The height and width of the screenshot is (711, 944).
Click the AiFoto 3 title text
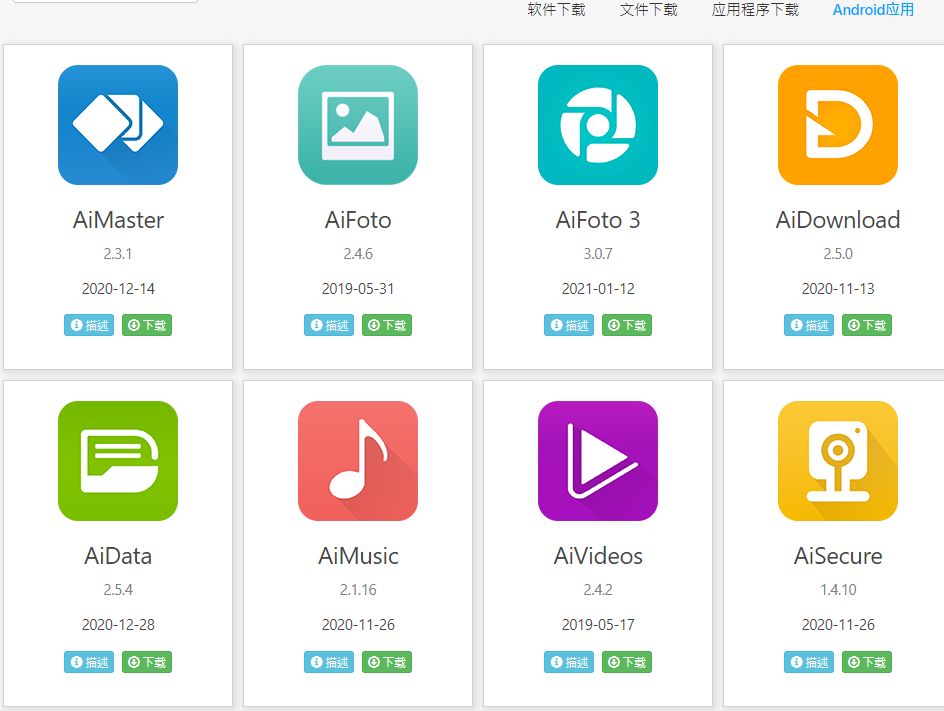[598, 220]
